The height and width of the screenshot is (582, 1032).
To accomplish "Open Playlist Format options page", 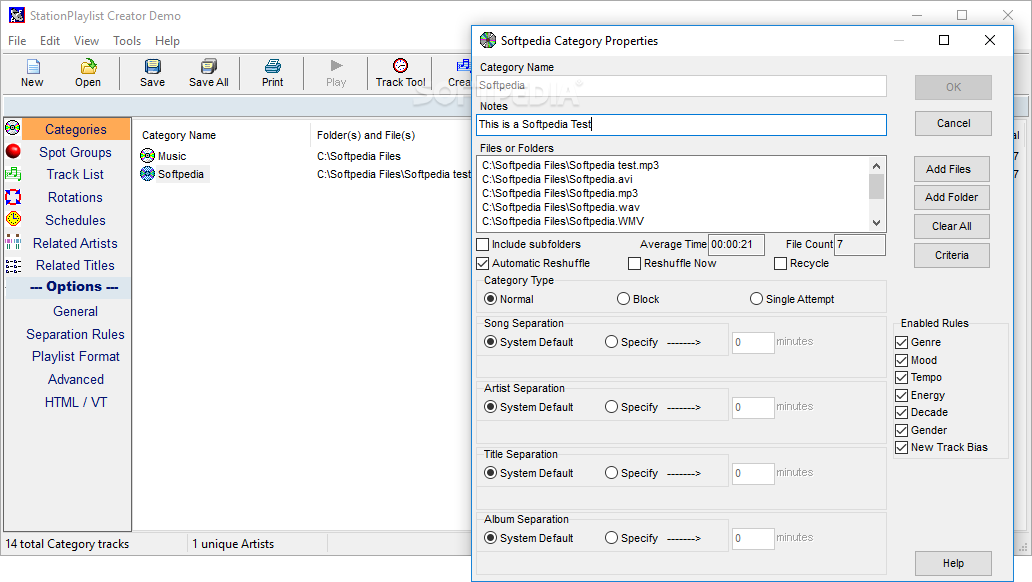I will [76, 356].
